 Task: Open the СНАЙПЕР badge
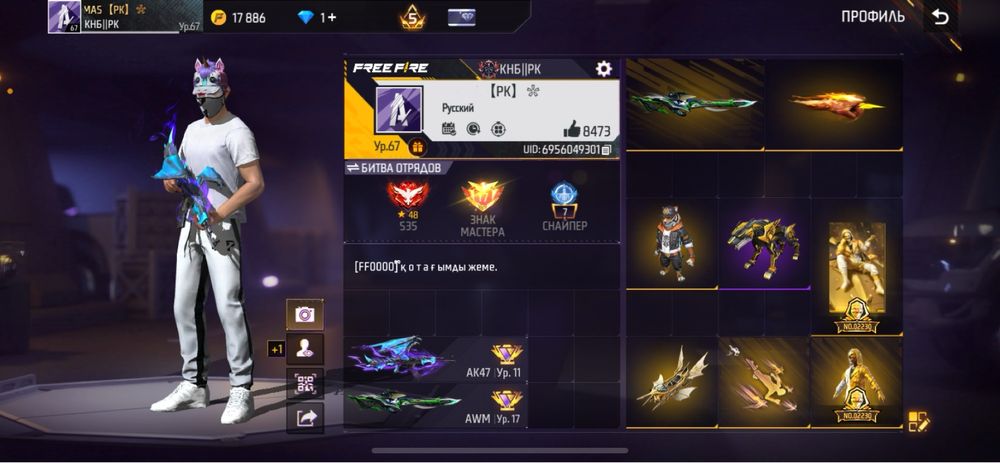point(564,207)
